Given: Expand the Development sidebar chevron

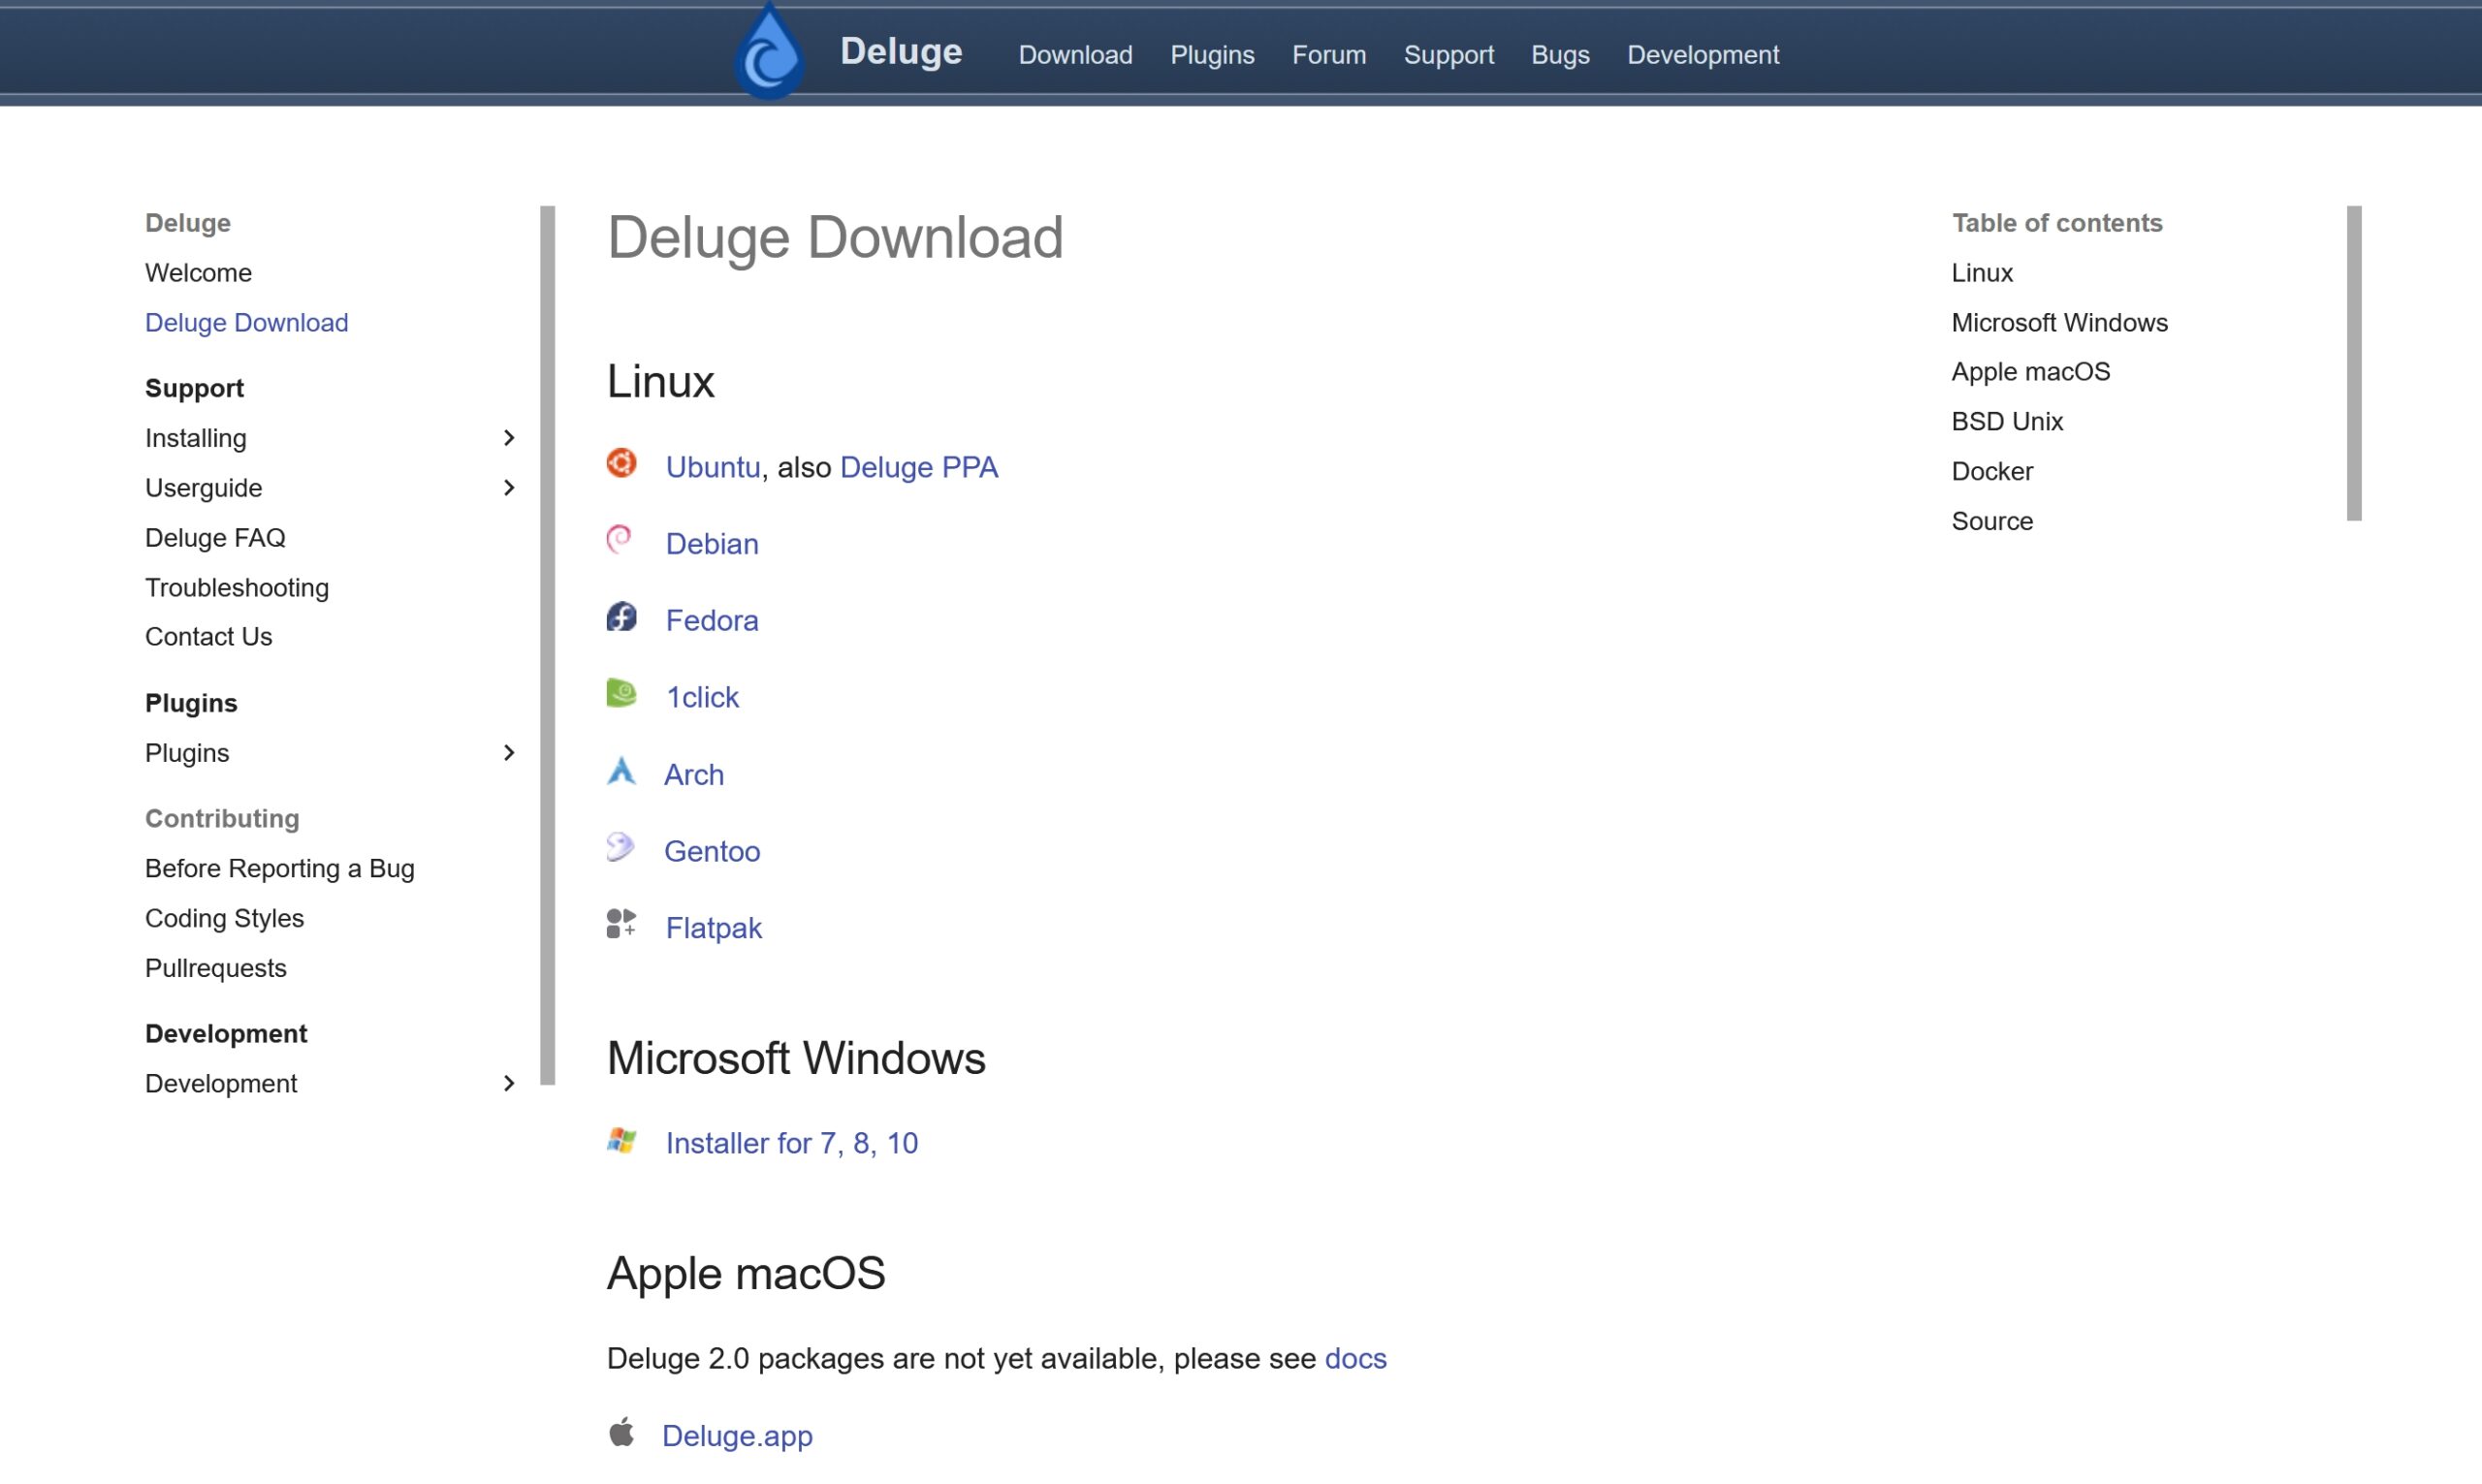Looking at the screenshot, I should coord(508,1084).
